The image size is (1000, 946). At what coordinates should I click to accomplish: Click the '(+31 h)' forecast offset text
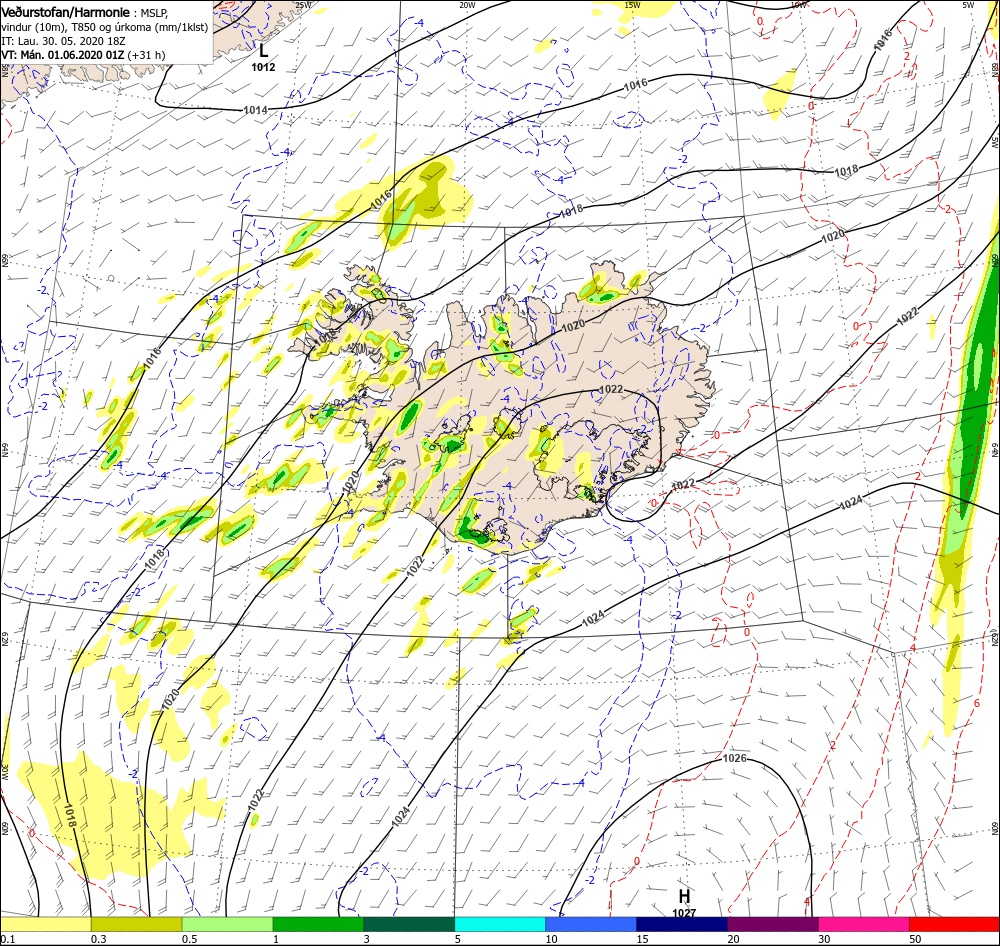click(146, 55)
